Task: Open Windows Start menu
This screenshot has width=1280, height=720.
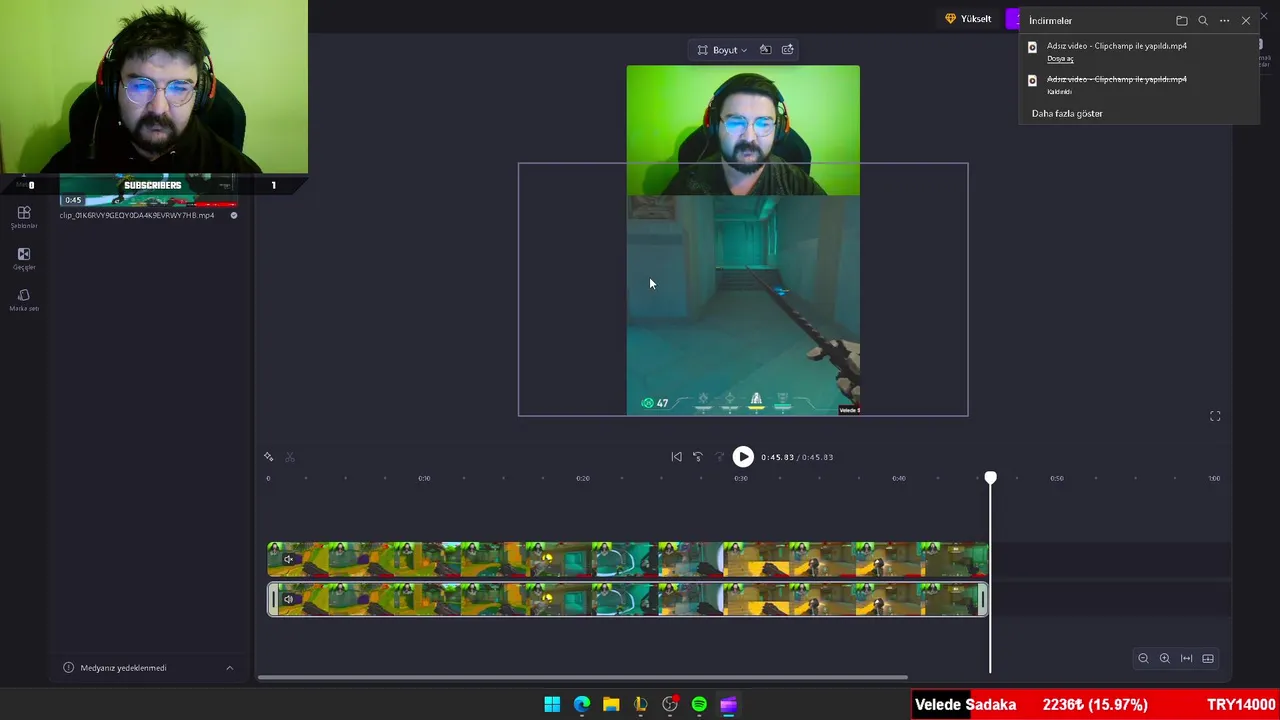Action: pos(552,705)
